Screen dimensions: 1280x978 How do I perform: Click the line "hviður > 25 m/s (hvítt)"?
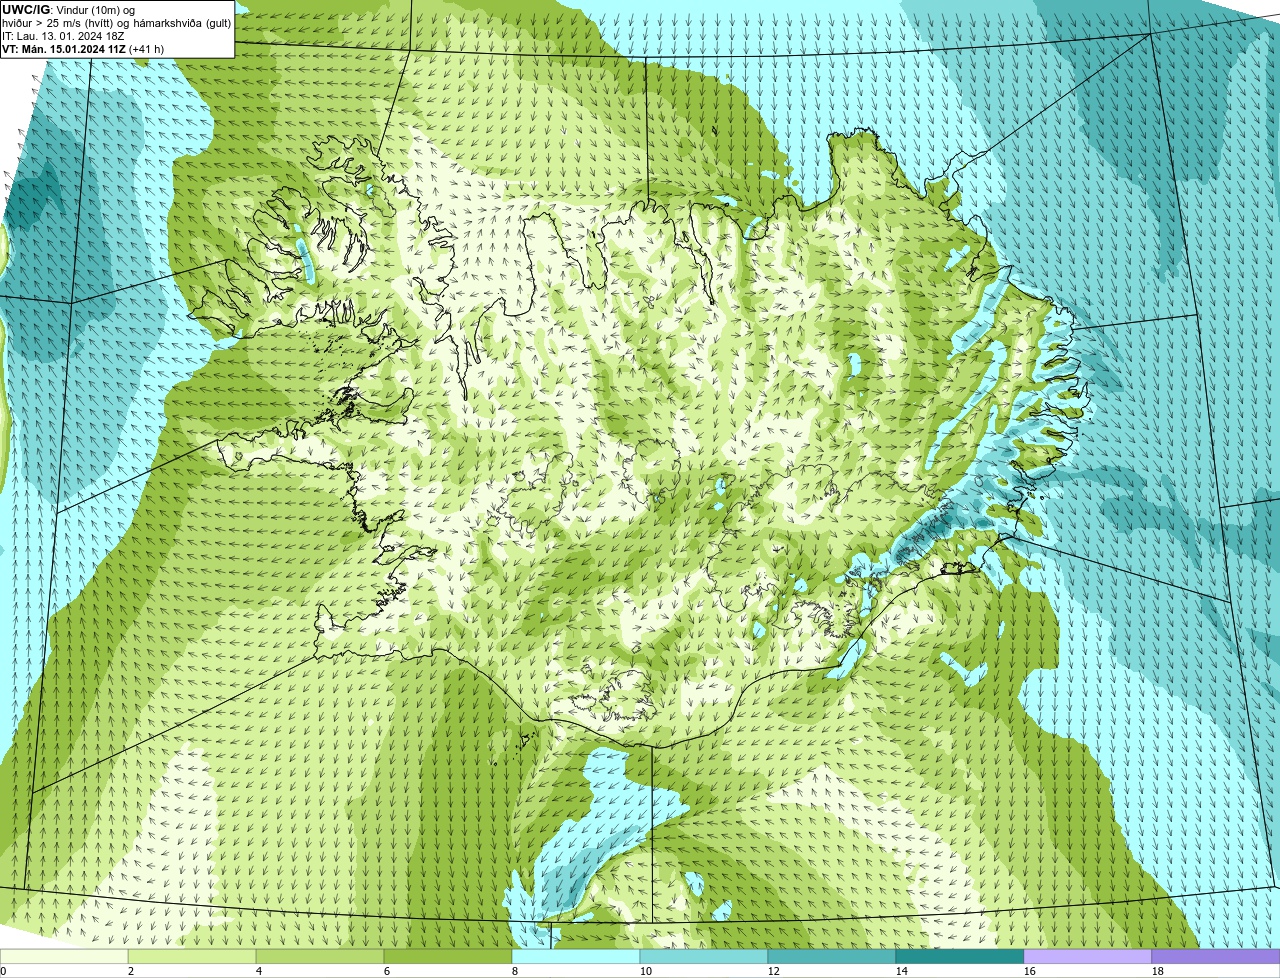point(62,22)
